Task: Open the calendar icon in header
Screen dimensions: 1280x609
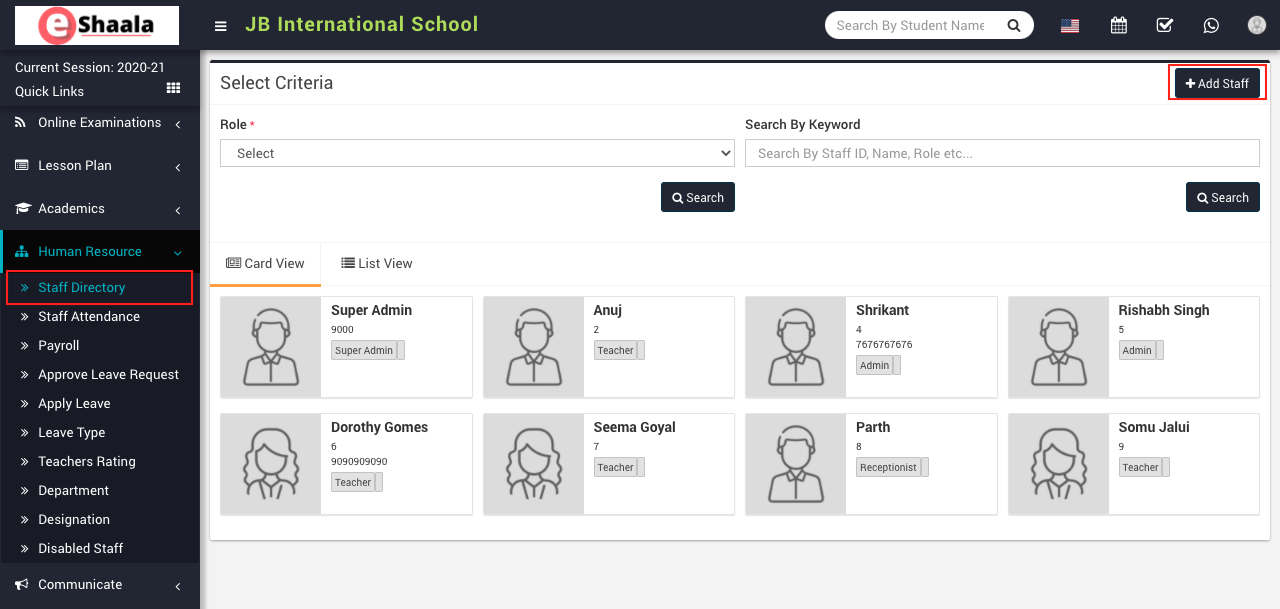Action: click(1118, 26)
